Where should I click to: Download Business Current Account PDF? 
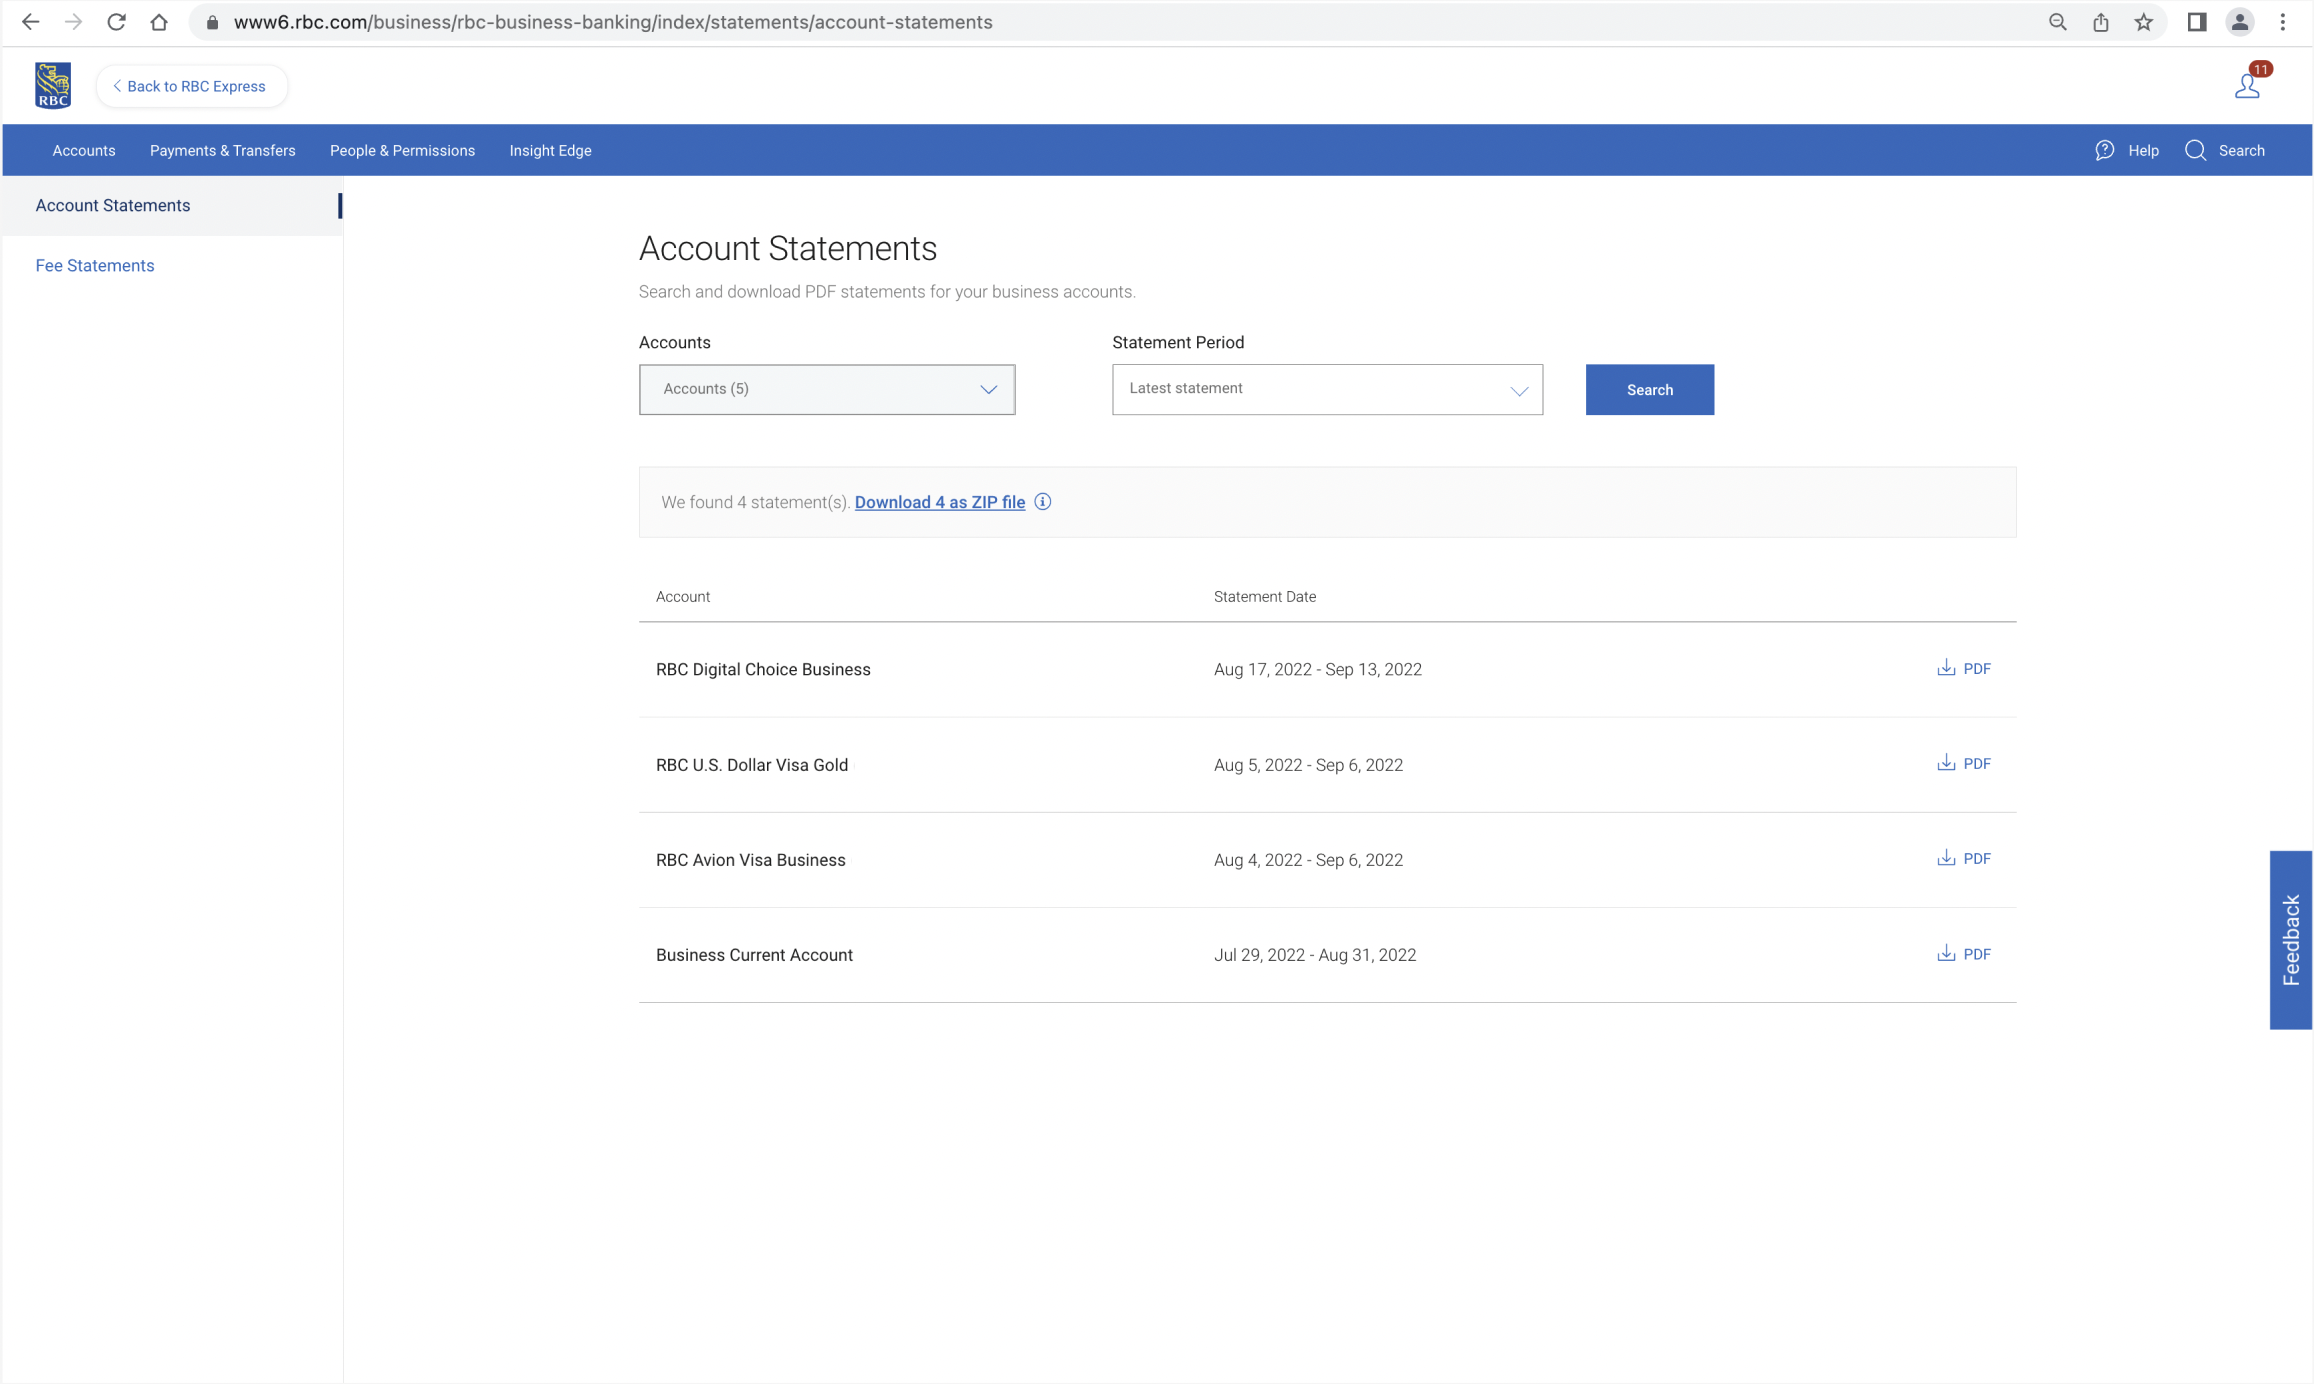pyautogui.click(x=1964, y=954)
